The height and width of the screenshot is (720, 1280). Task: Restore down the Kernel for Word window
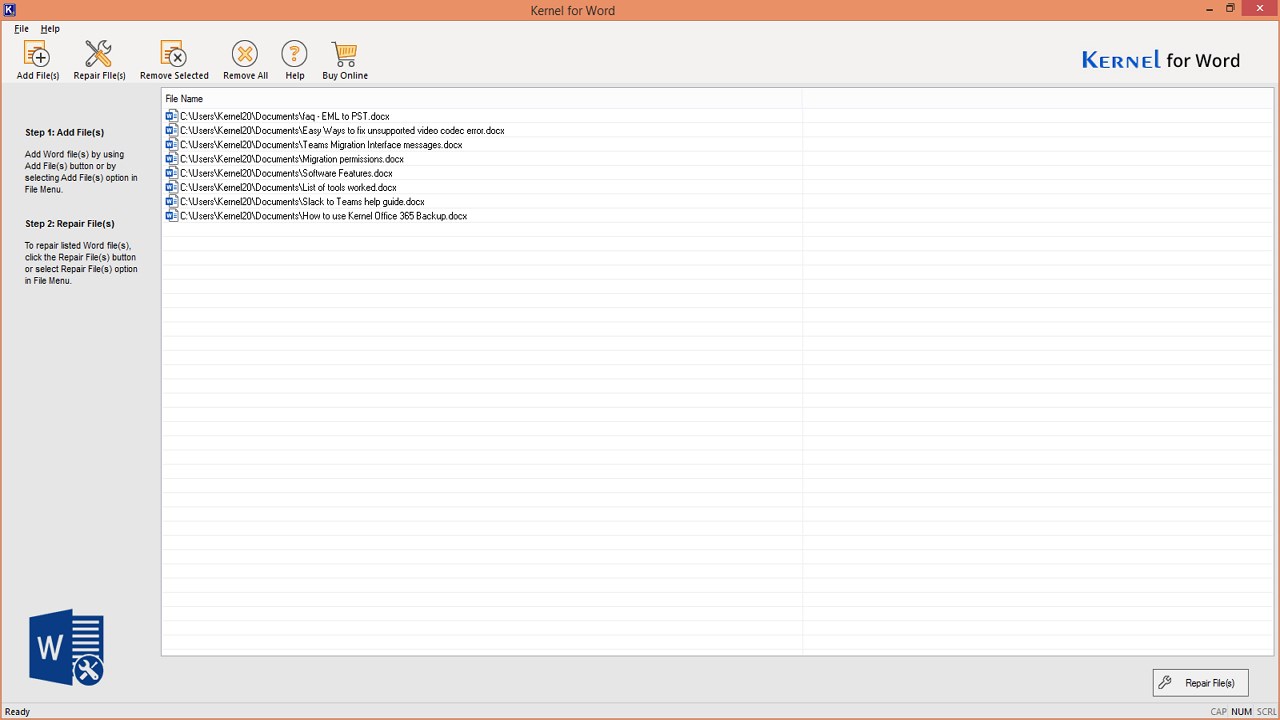[x=1230, y=9]
